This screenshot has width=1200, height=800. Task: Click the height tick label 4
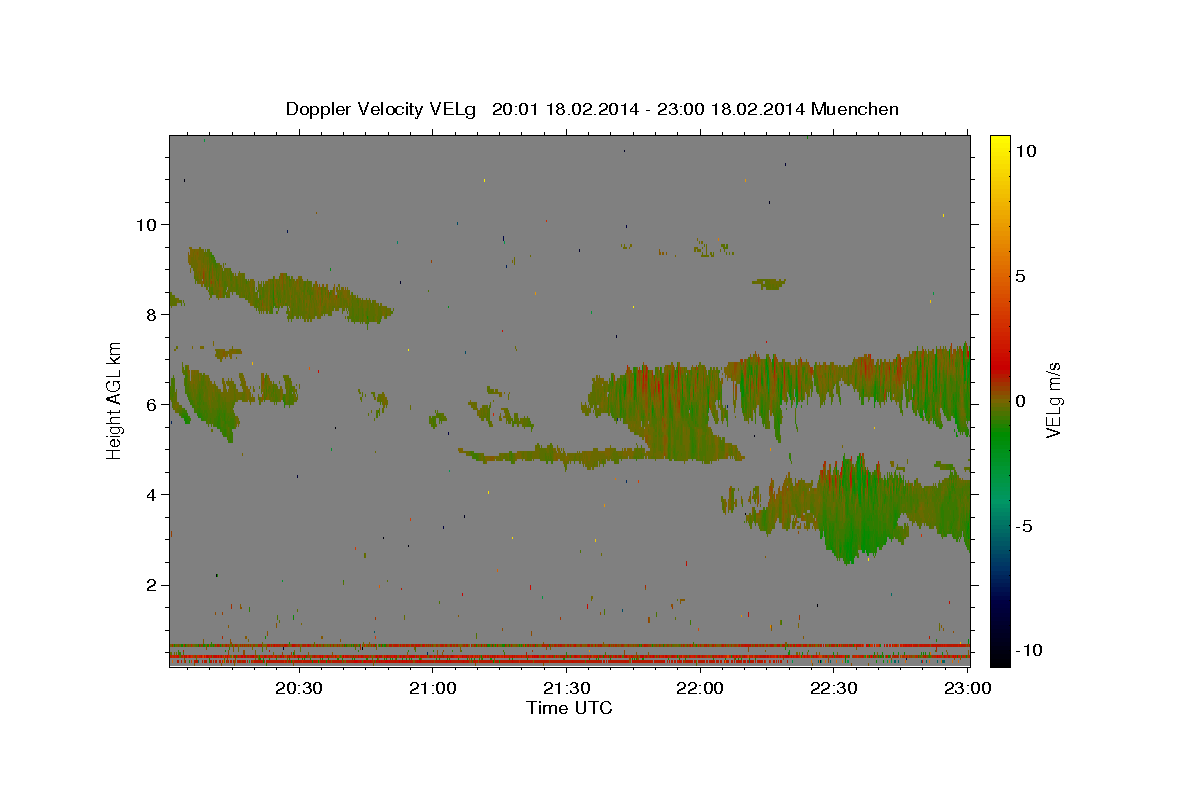tap(151, 494)
